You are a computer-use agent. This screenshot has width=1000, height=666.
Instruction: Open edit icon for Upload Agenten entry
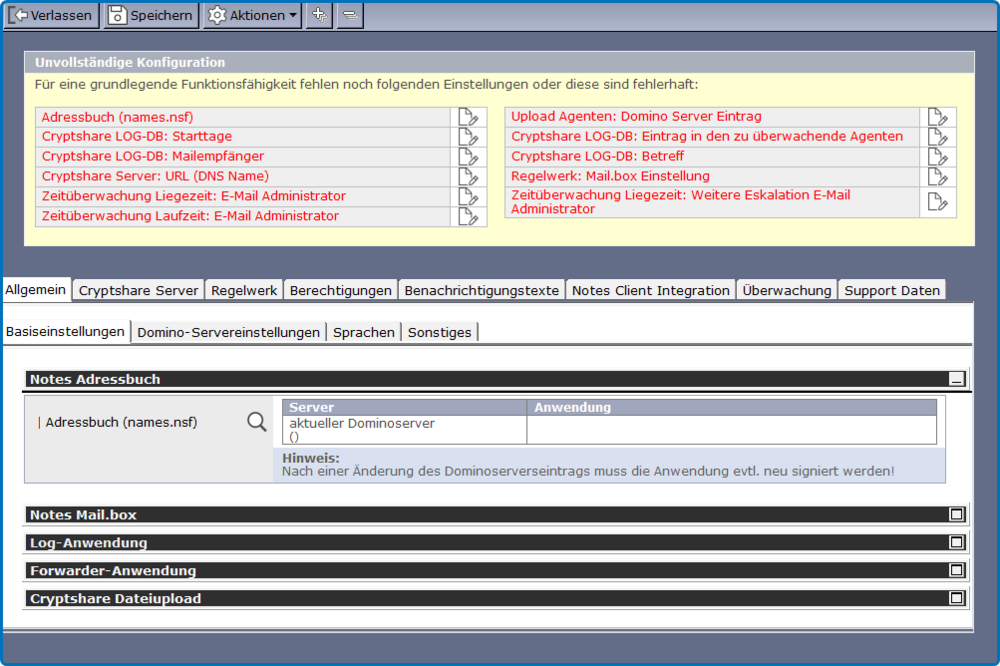click(x=937, y=117)
